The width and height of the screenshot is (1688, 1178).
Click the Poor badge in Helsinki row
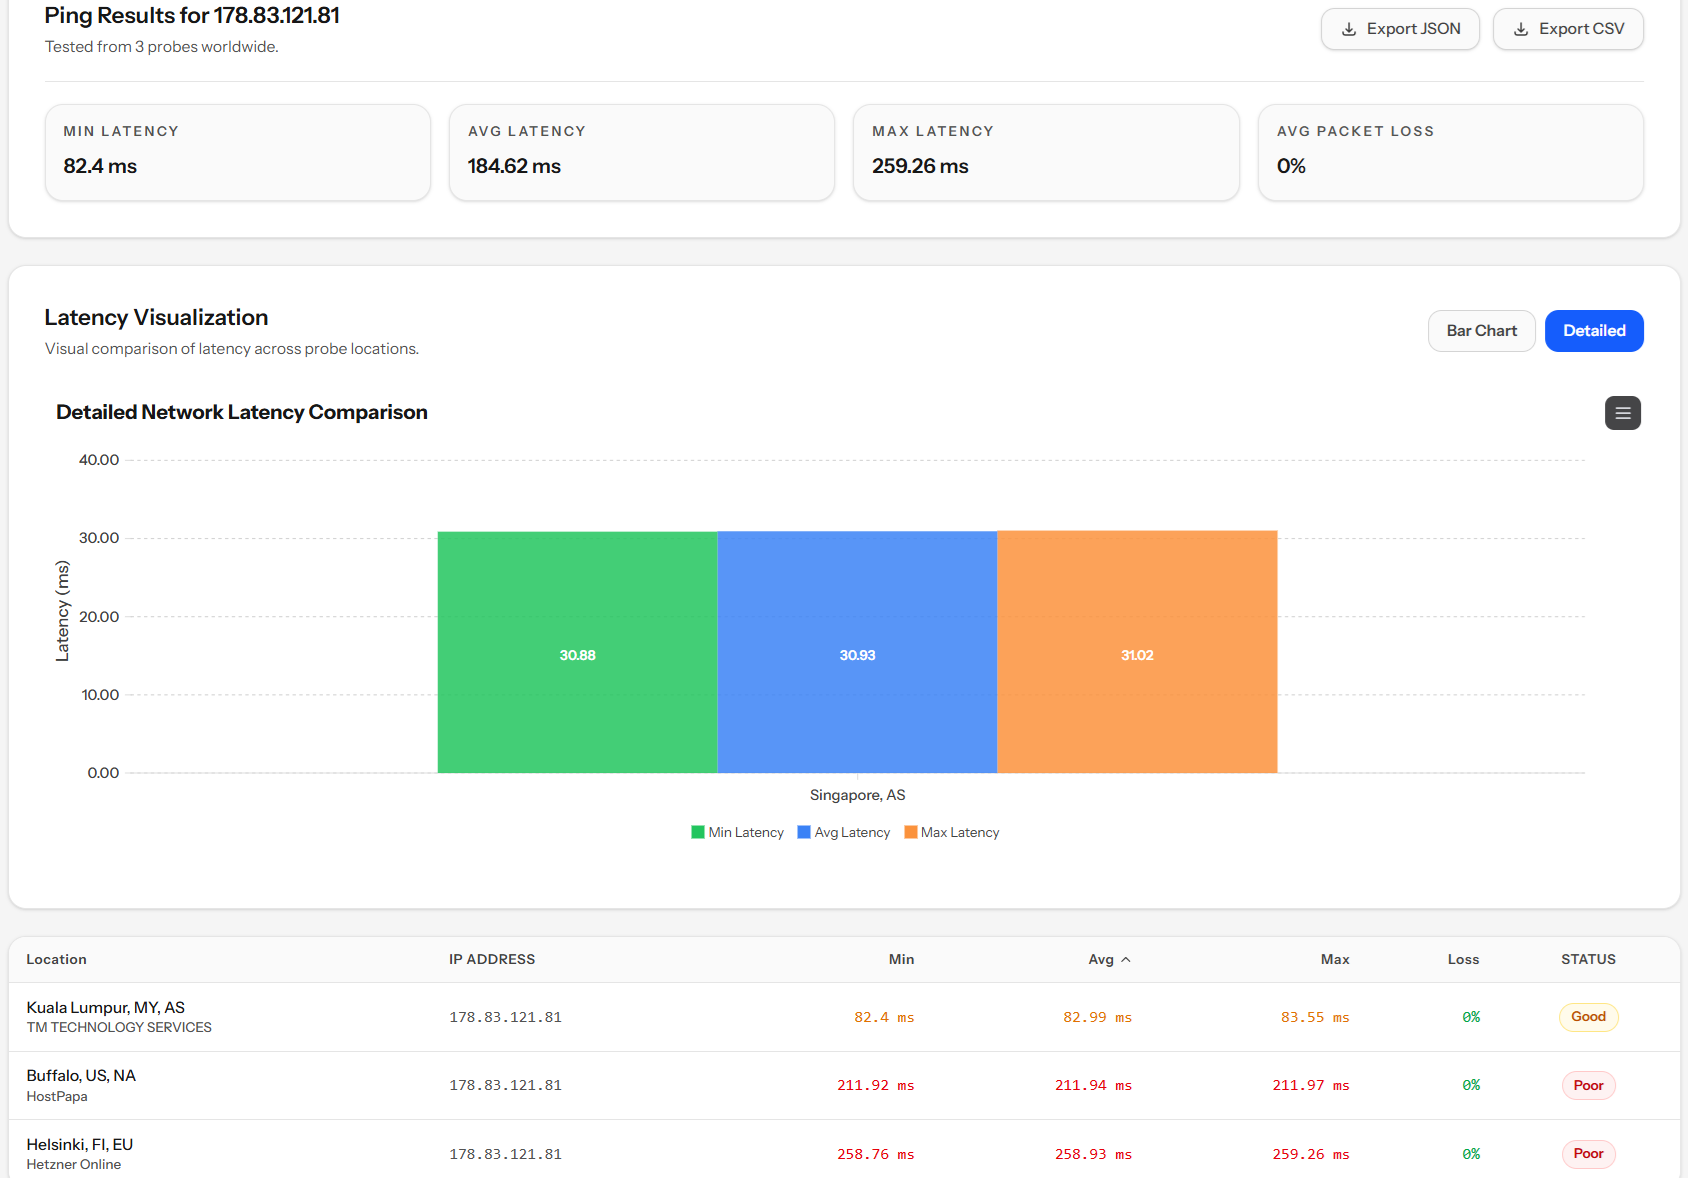[x=1588, y=1154]
